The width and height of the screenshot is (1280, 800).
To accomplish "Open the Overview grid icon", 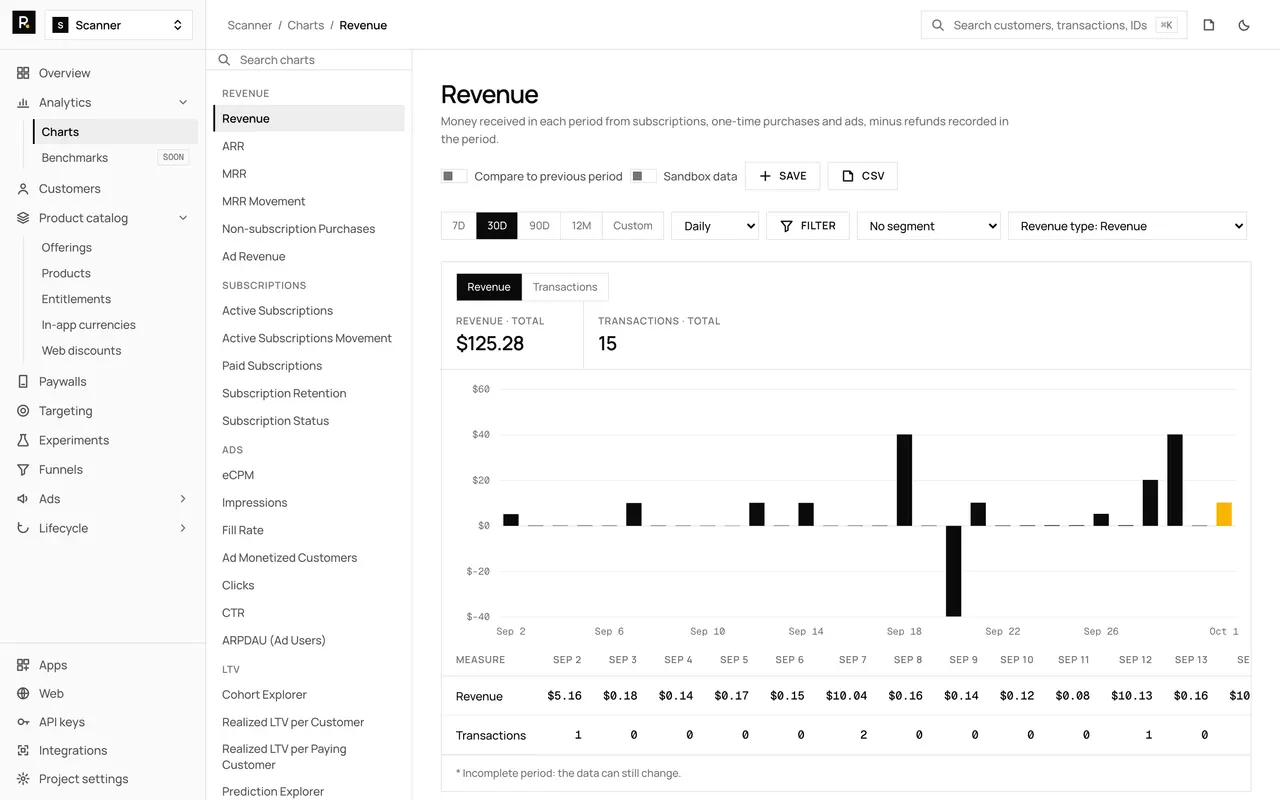I will tap(23, 73).
